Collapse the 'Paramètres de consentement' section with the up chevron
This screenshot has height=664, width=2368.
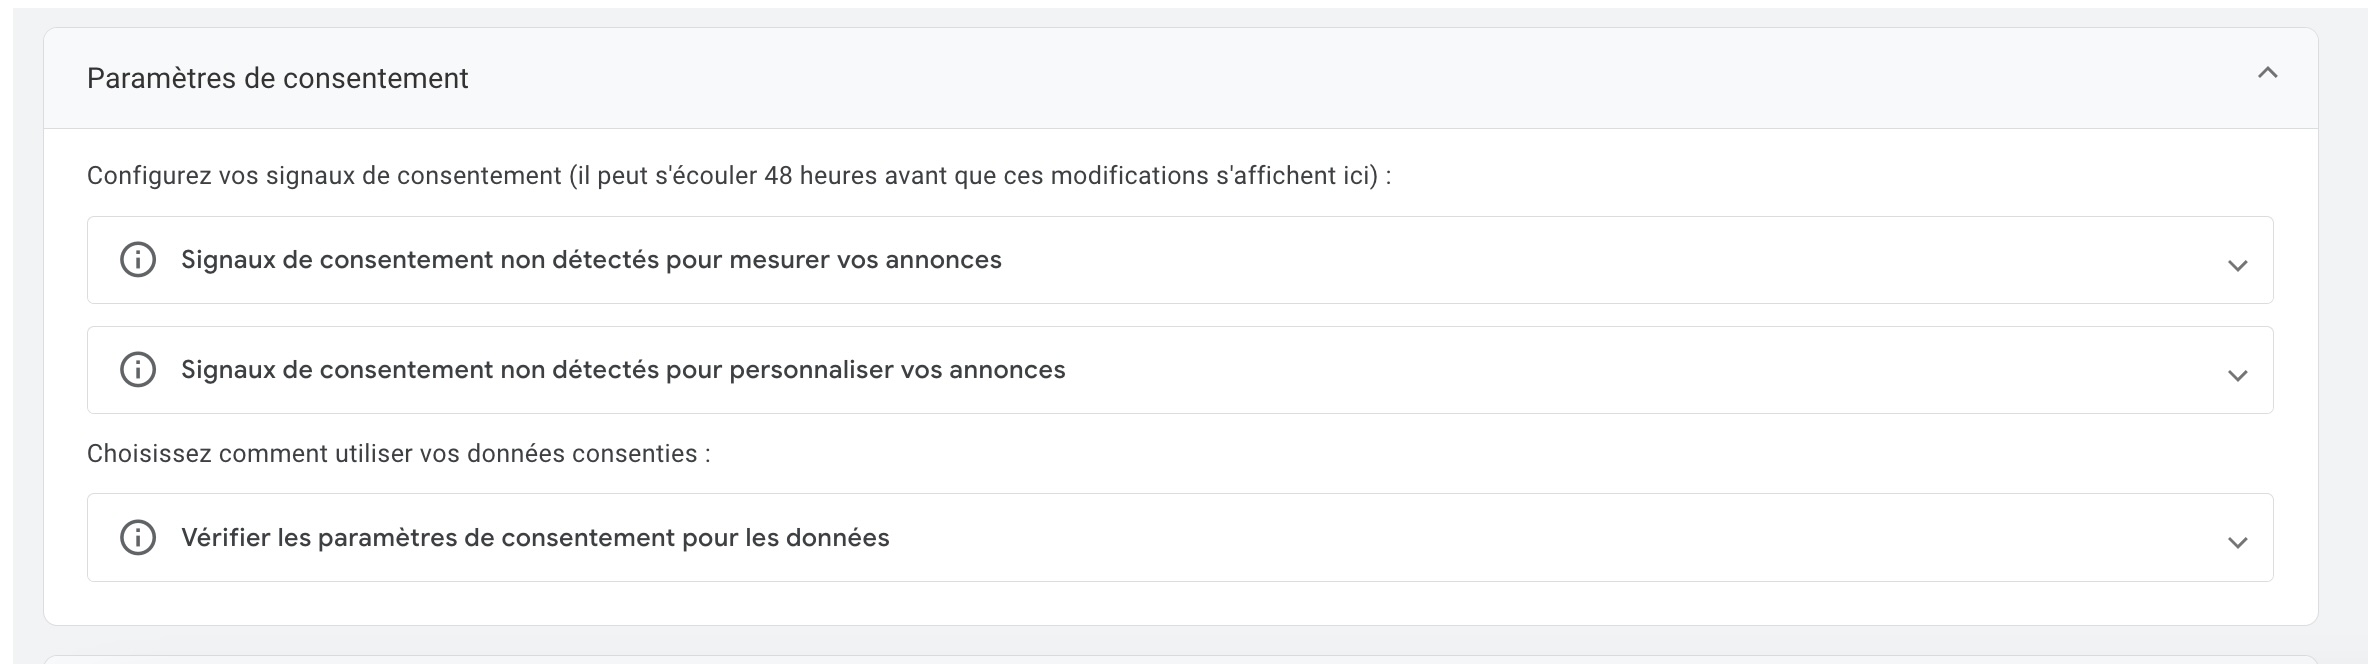click(x=2267, y=73)
